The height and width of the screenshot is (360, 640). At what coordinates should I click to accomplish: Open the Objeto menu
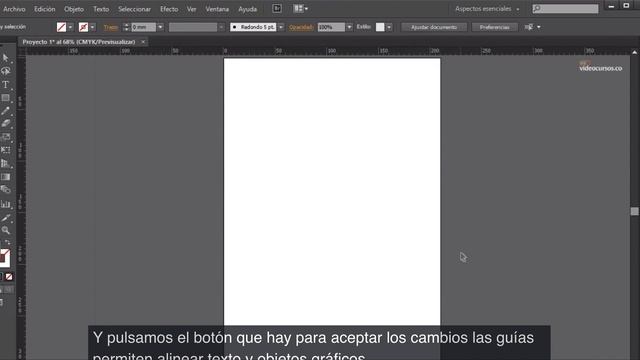pos(74,9)
